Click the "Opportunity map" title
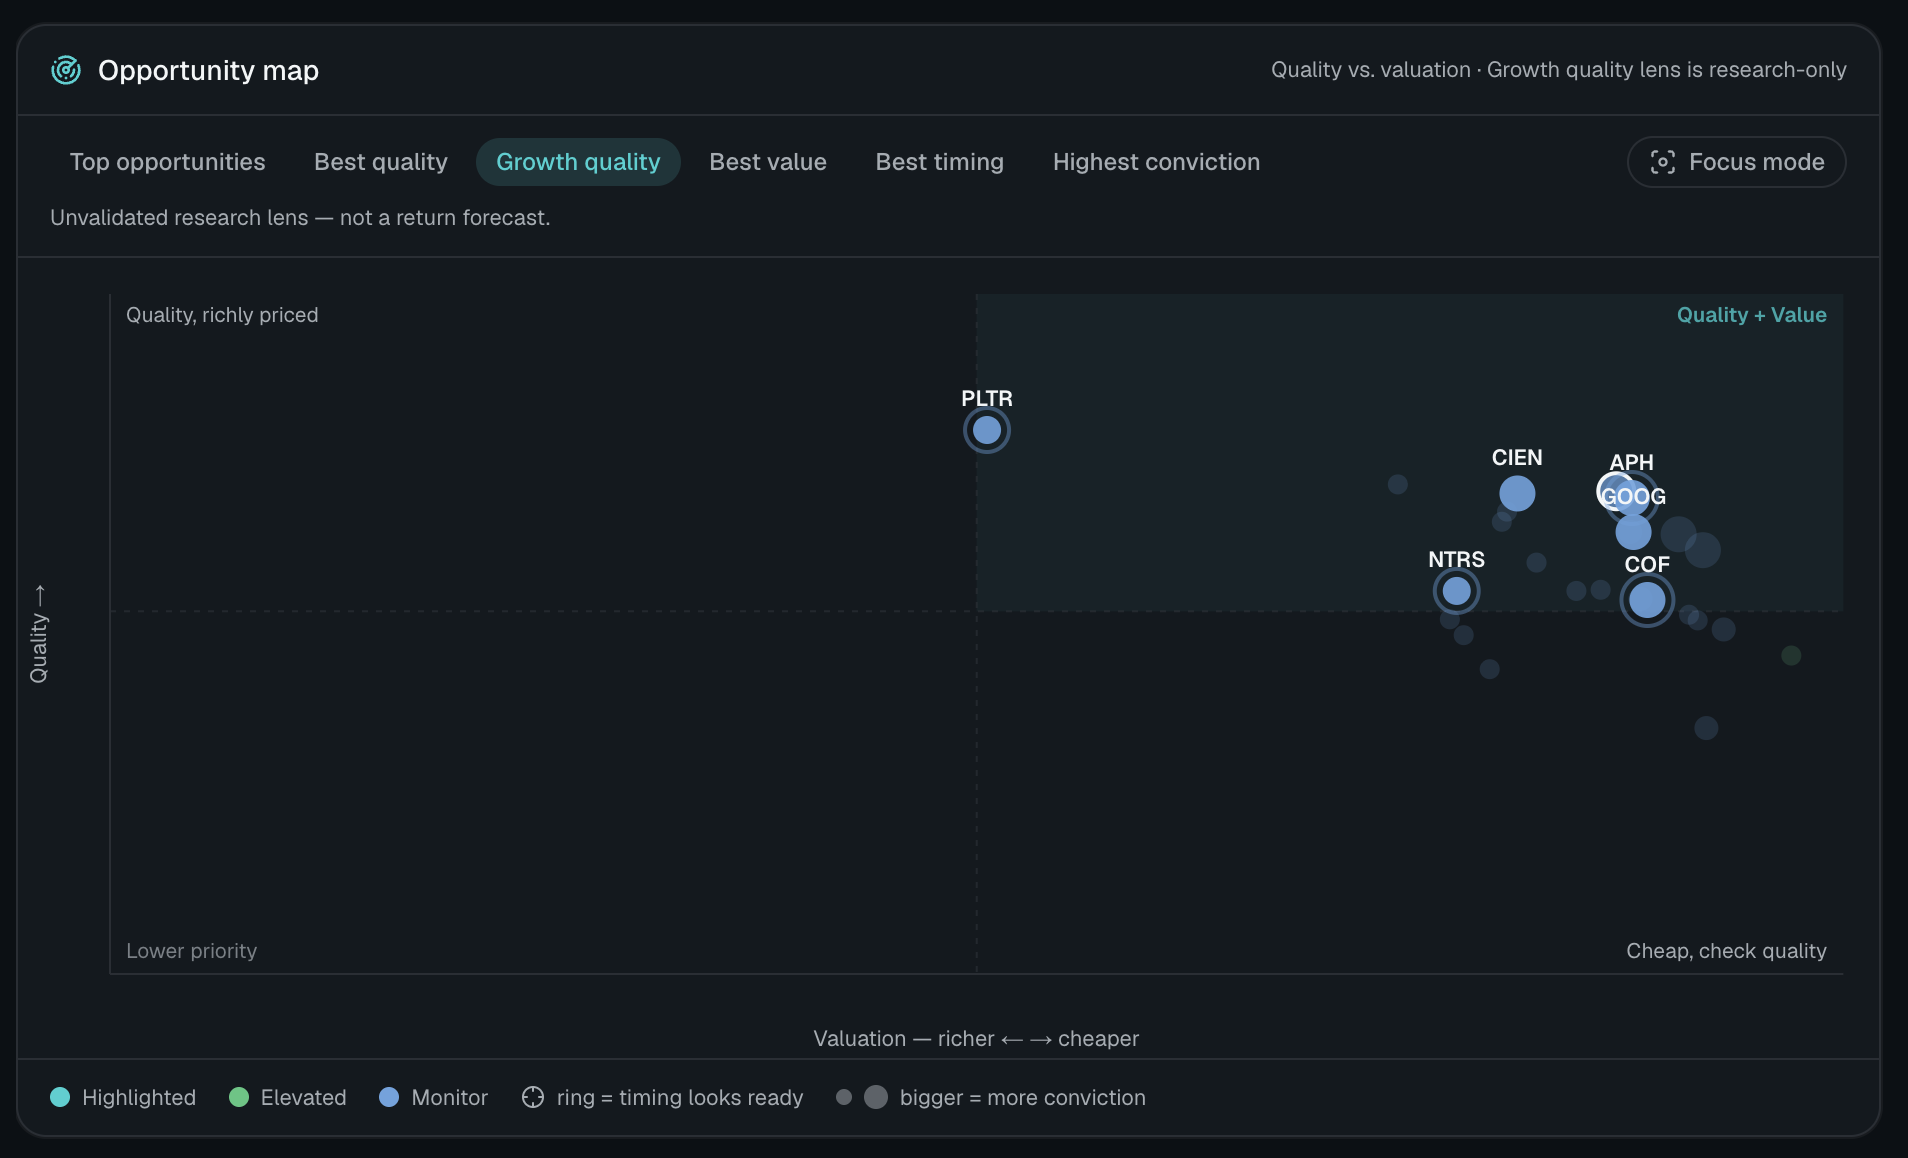This screenshot has width=1908, height=1158. pos(208,70)
